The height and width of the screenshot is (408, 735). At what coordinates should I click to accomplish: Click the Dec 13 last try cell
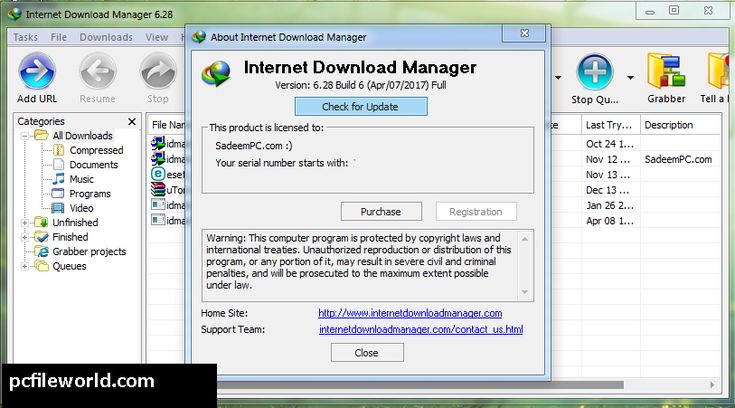click(608, 190)
